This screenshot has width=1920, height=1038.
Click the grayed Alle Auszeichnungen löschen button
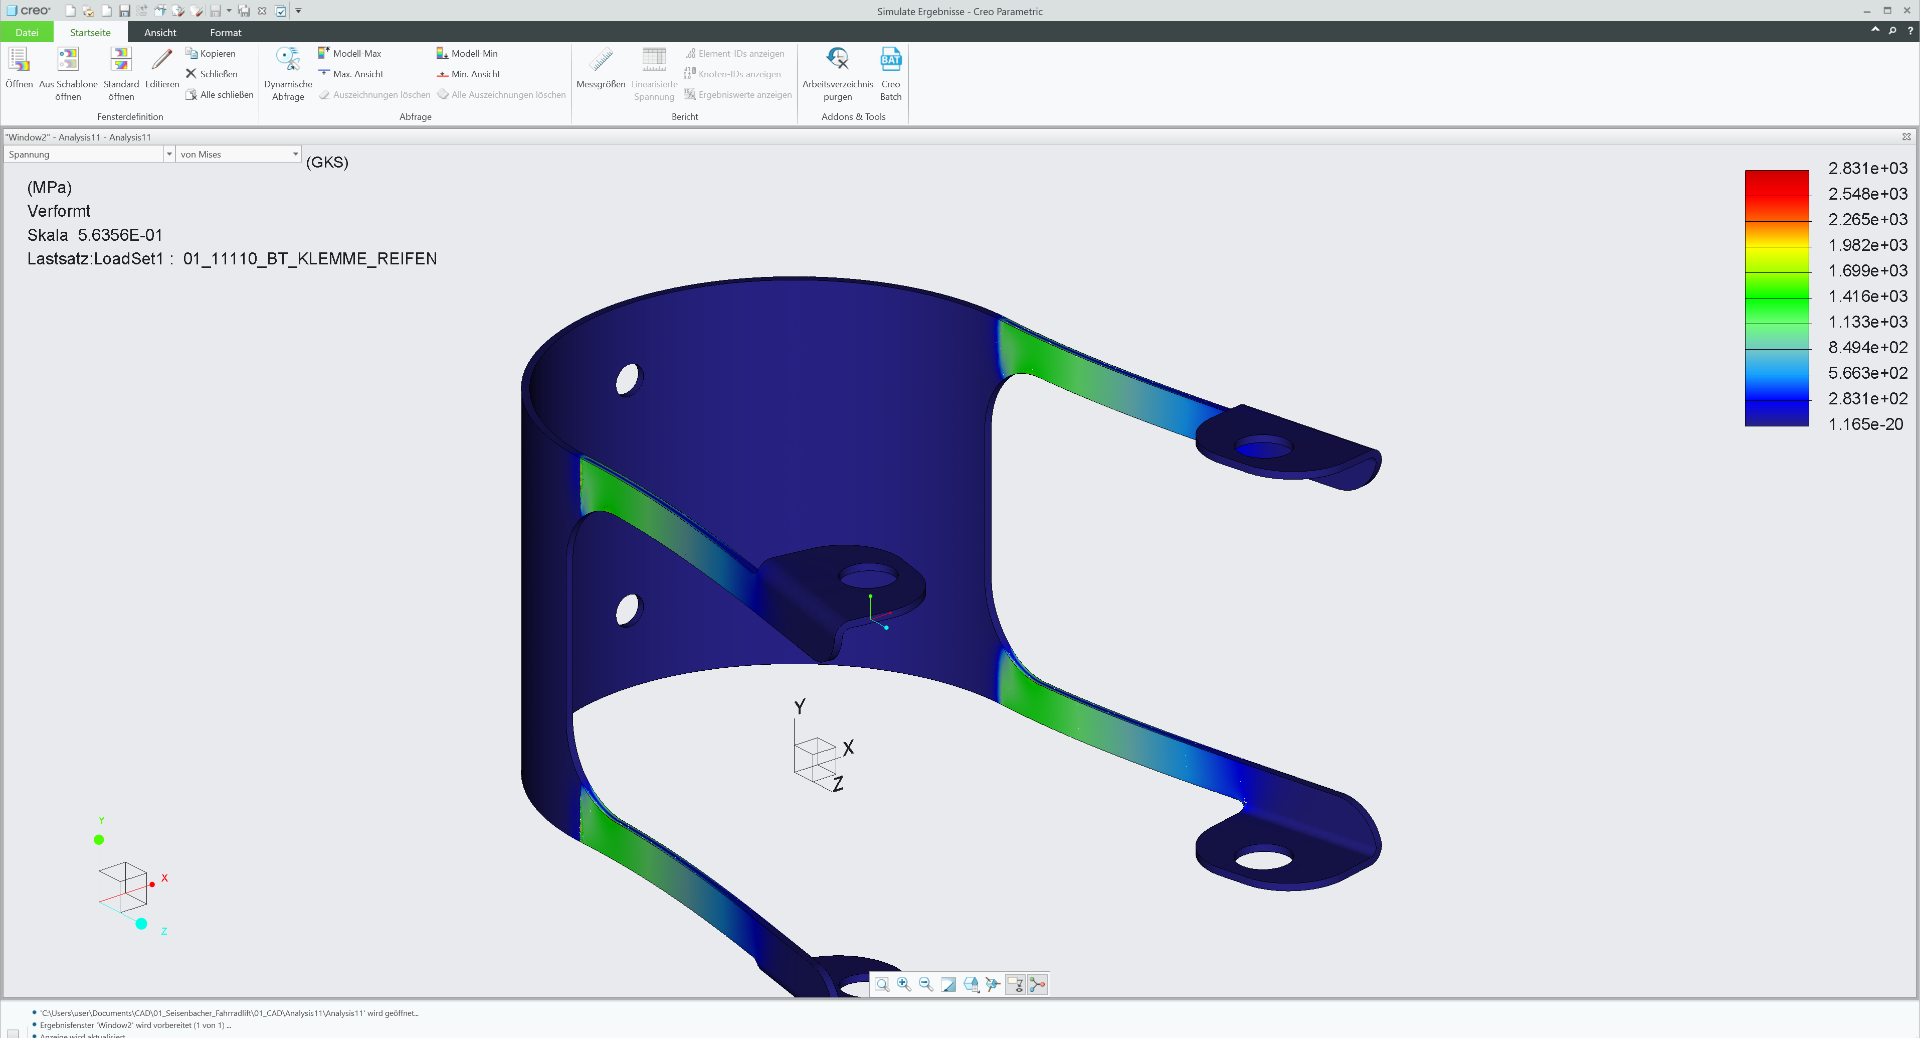pos(502,95)
